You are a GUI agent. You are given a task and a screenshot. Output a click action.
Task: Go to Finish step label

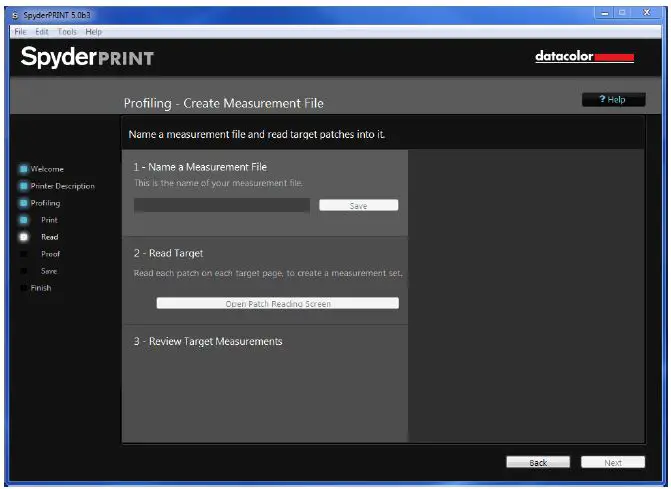[x=41, y=287]
